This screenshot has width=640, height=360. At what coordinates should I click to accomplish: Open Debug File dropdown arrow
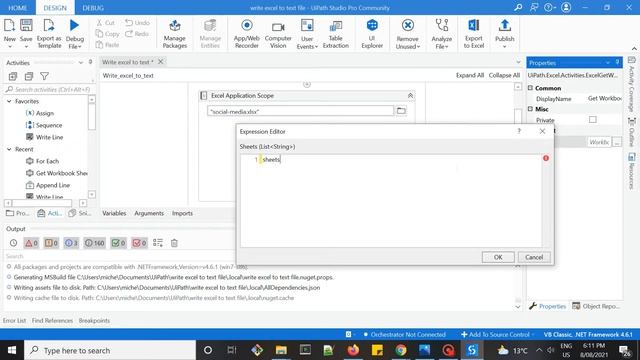pos(80,47)
